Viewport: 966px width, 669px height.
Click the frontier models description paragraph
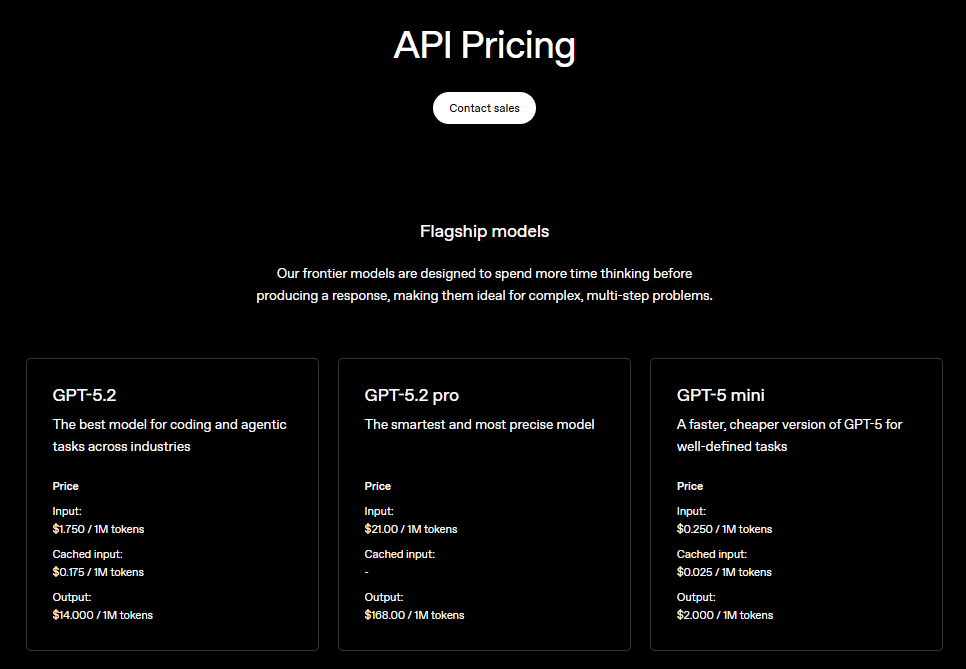point(484,284)
